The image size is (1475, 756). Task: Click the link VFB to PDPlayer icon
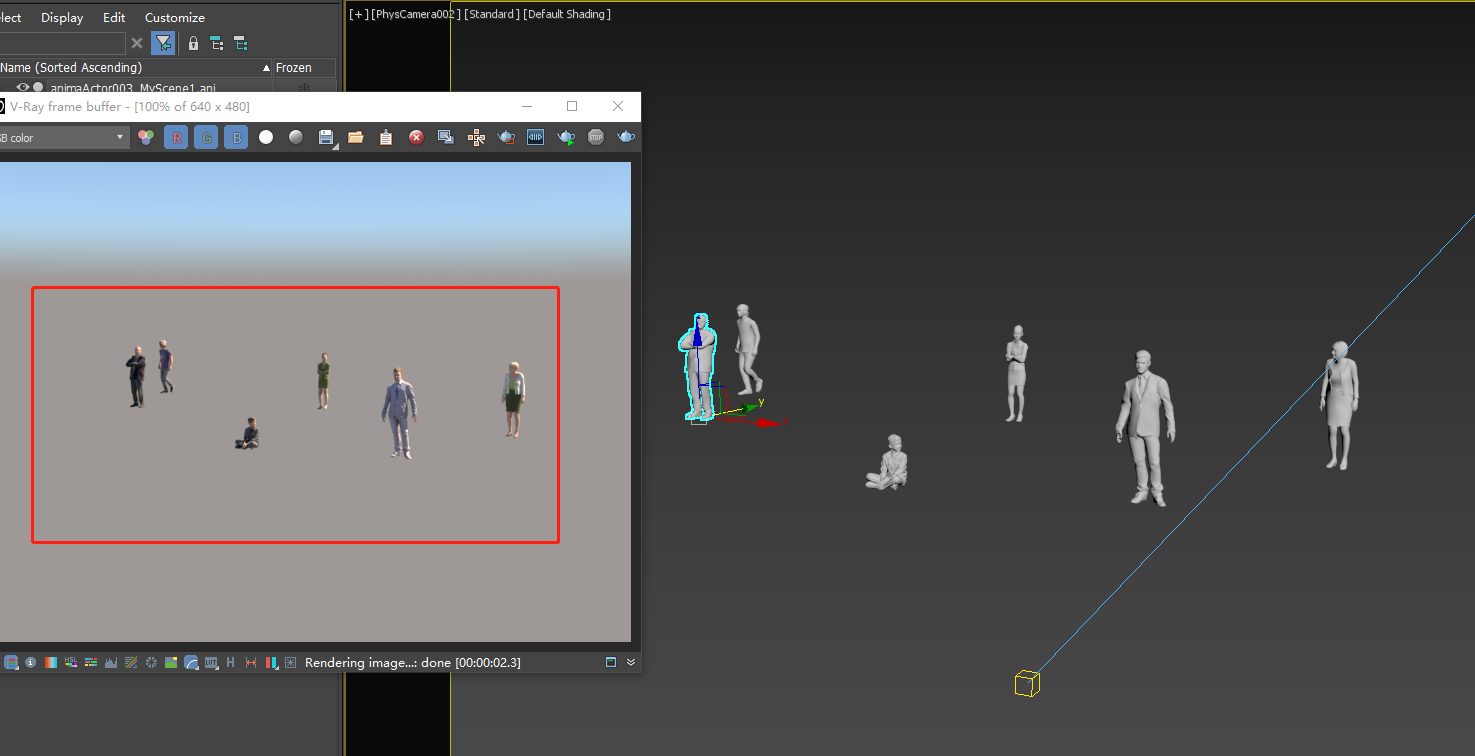pos(536,137)
